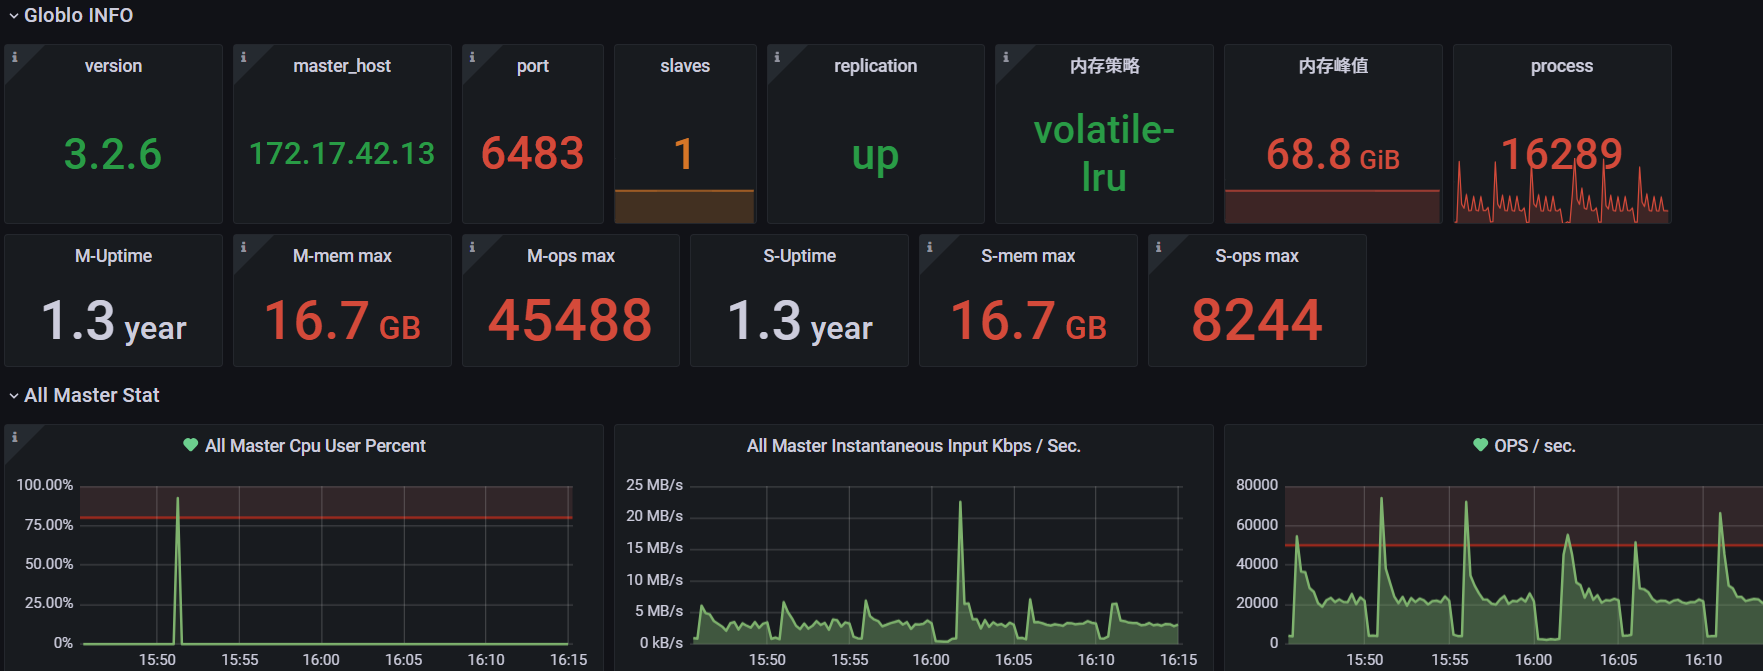Open the process panel title menu

(1561, 66)
